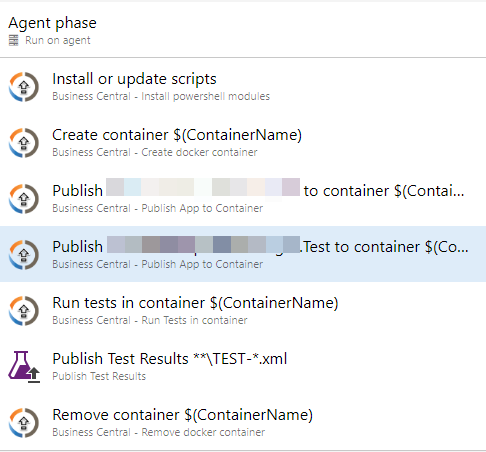Click the Run on agent server icon
The width and height of the screenshot is (486, 452).
click(14, 40)
